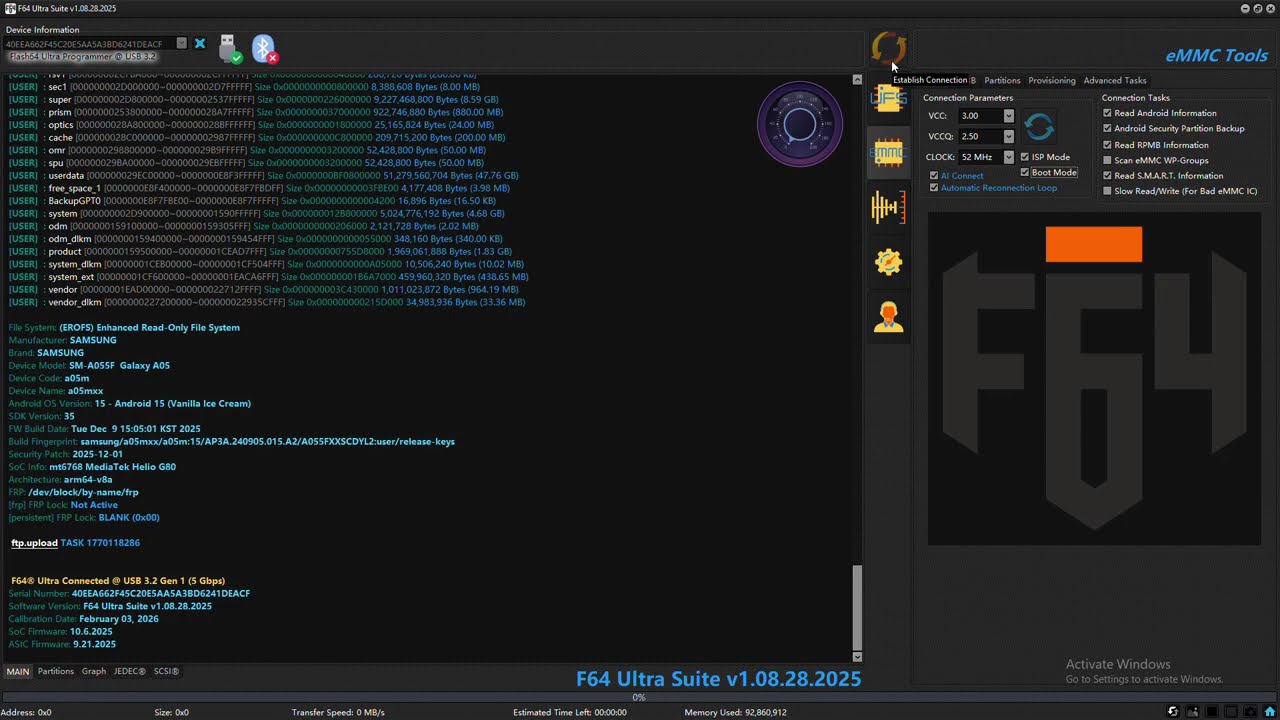Click the Serial Number line in log
1280x720 pixels.
(129, 594)
